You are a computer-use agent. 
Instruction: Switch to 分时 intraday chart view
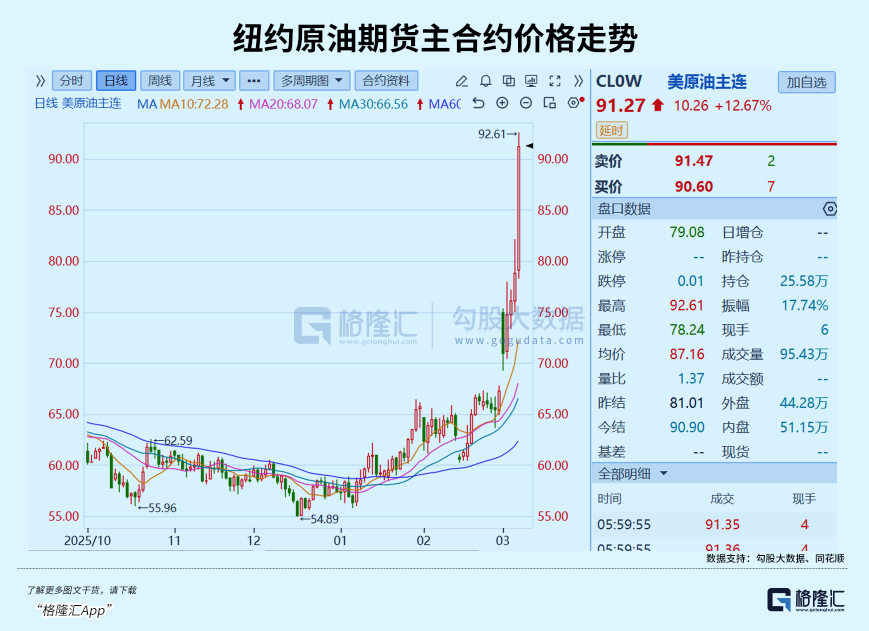[x=72, y=80]
